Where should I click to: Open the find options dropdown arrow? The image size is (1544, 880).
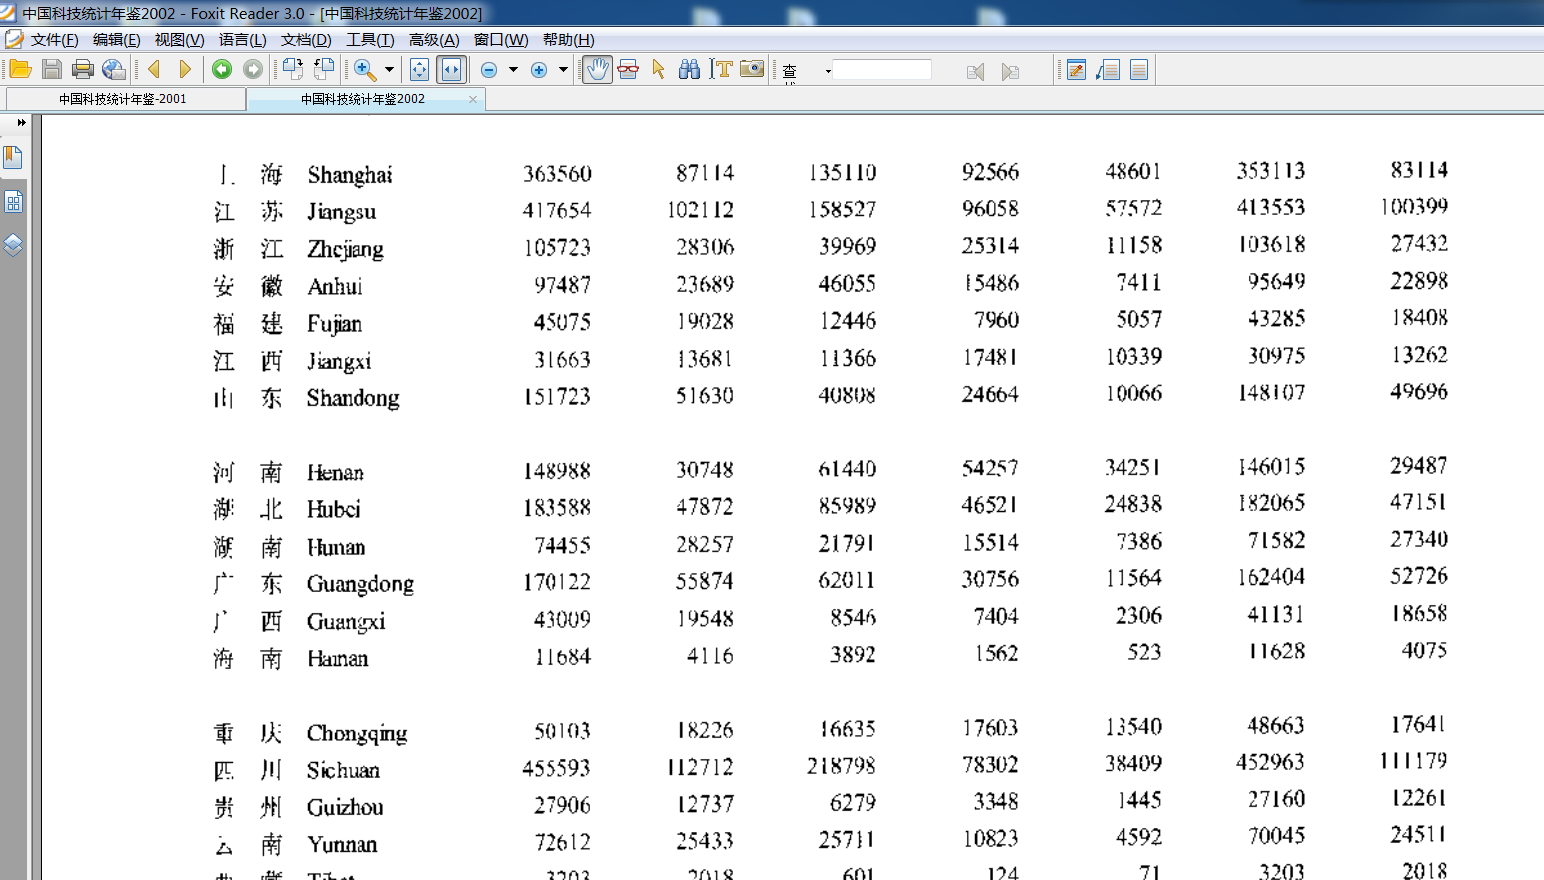(828, 70)
